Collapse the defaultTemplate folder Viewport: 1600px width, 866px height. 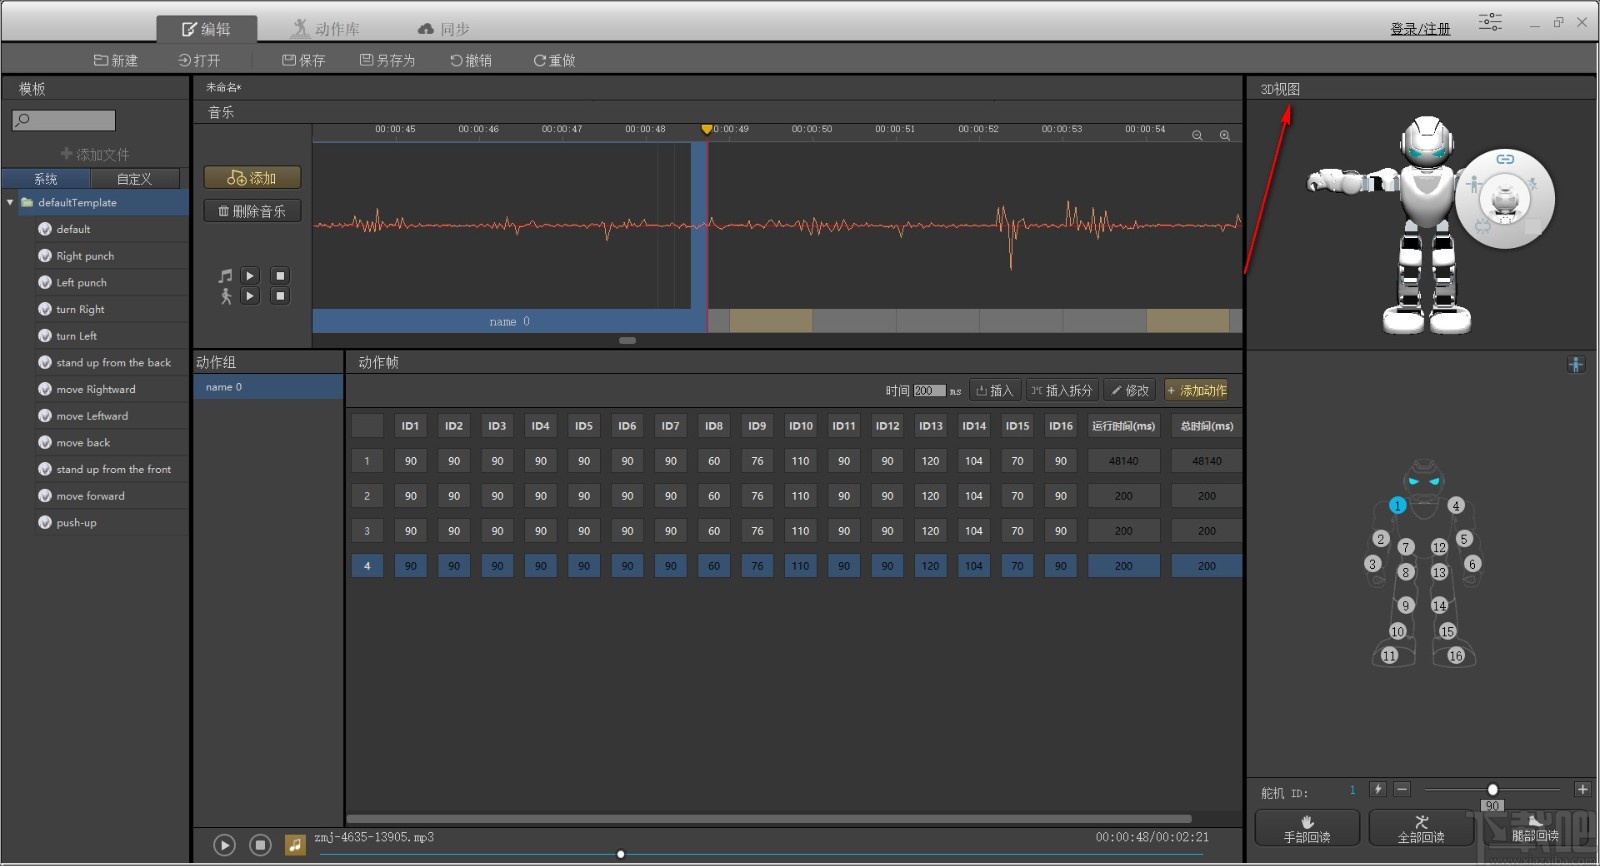10,203
